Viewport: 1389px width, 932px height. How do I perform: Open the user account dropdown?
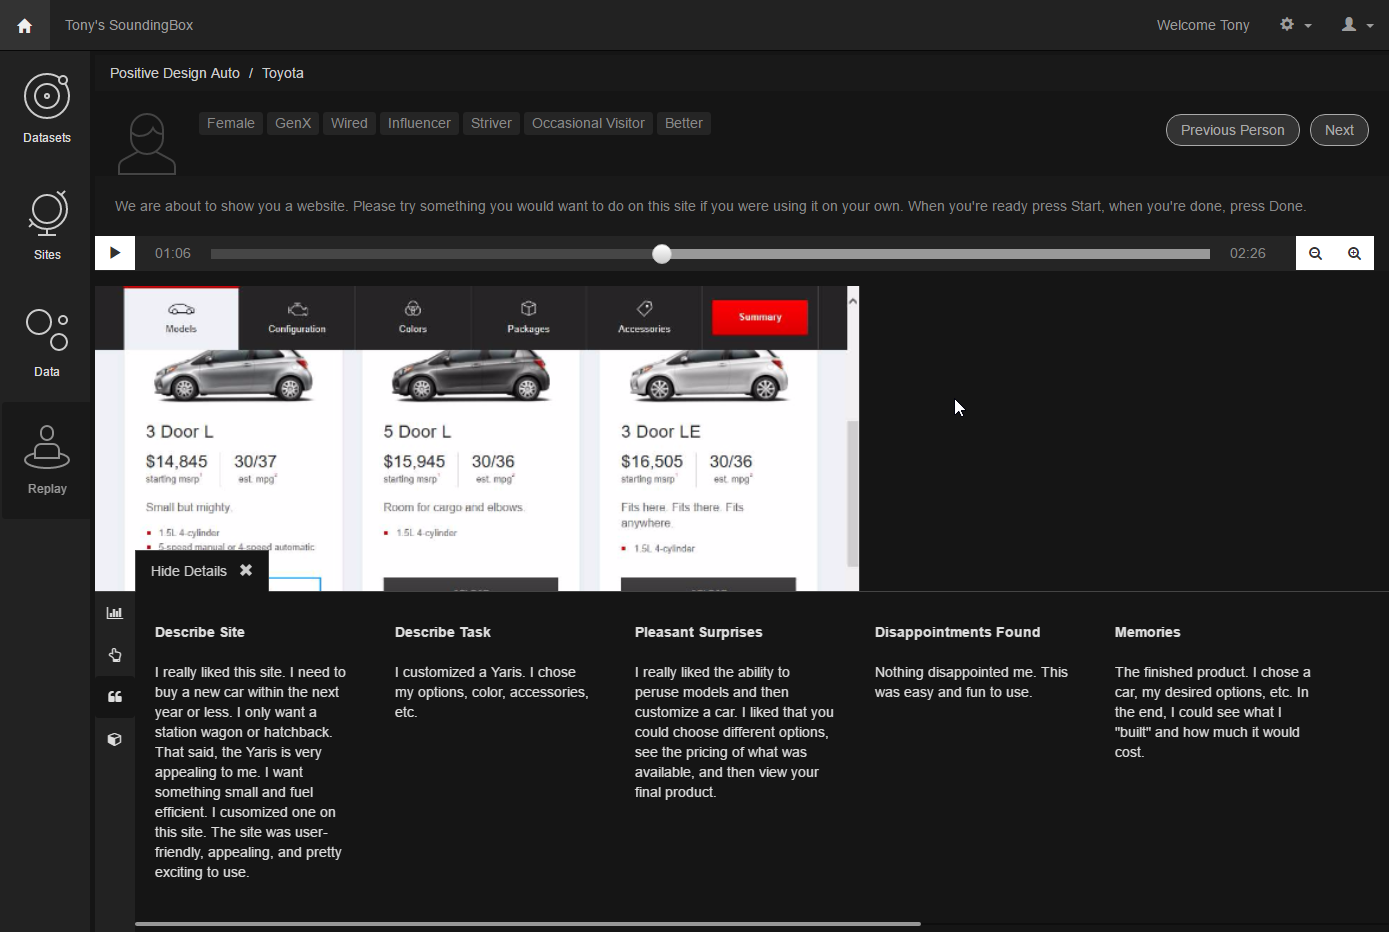pyautogui.click(x=1357, y=25)
